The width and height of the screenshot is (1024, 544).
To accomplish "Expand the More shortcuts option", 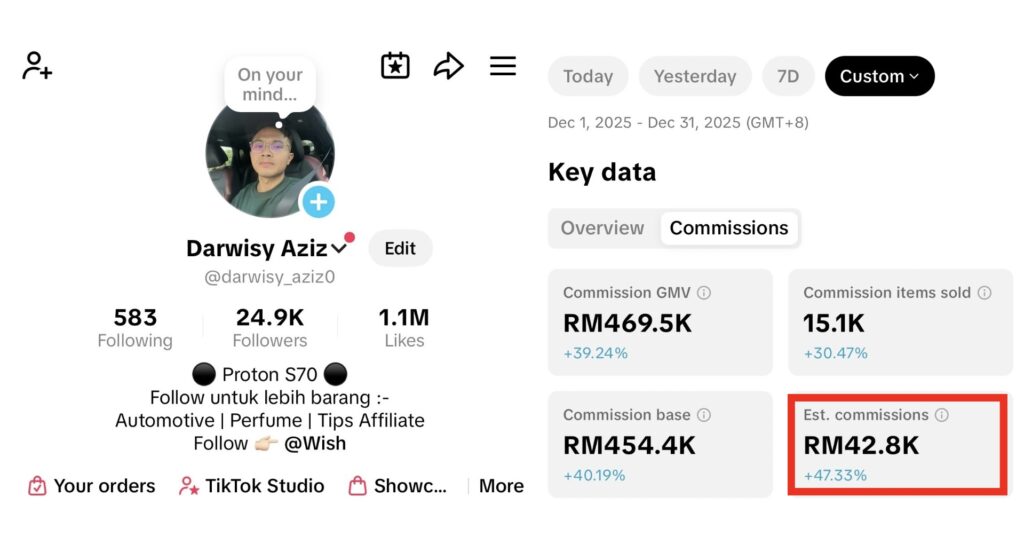I will (x=501, y=486).
